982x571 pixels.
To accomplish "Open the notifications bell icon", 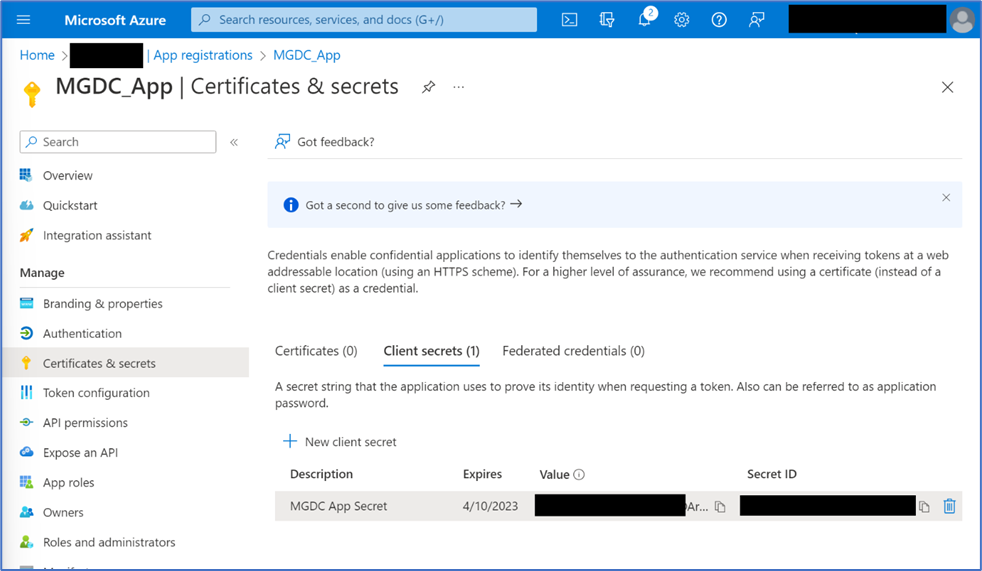I will coord(645,20).
